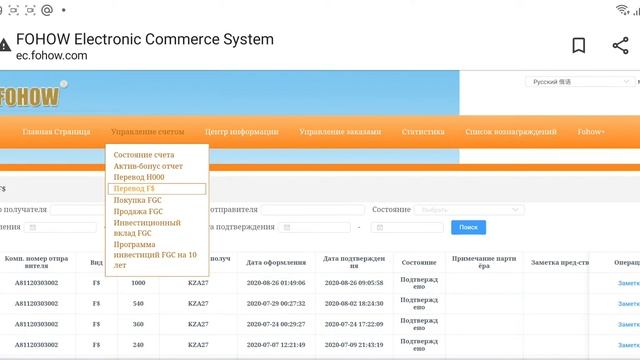Open Fohow+ menu
The image size is (640, 360).
click(591, 132)
